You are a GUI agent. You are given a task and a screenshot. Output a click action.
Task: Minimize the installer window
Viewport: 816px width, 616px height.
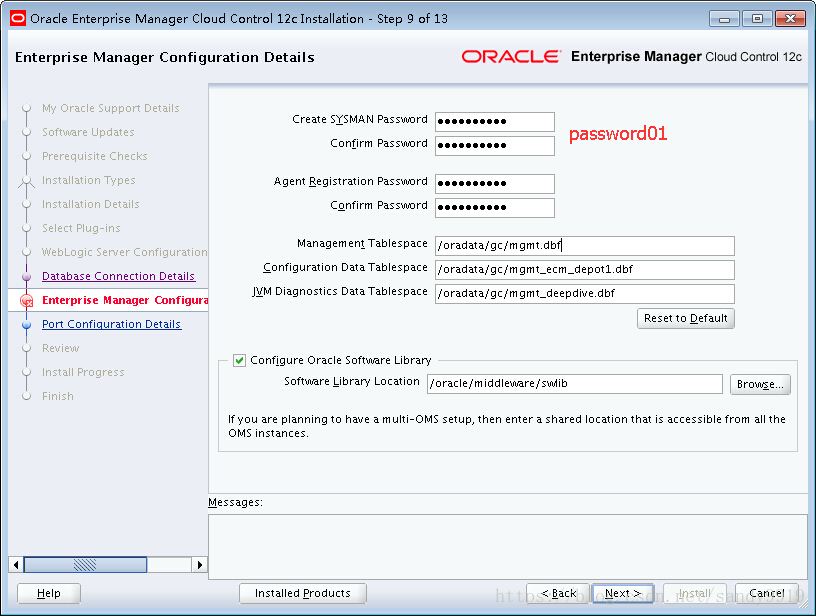[x=724, y=19]
